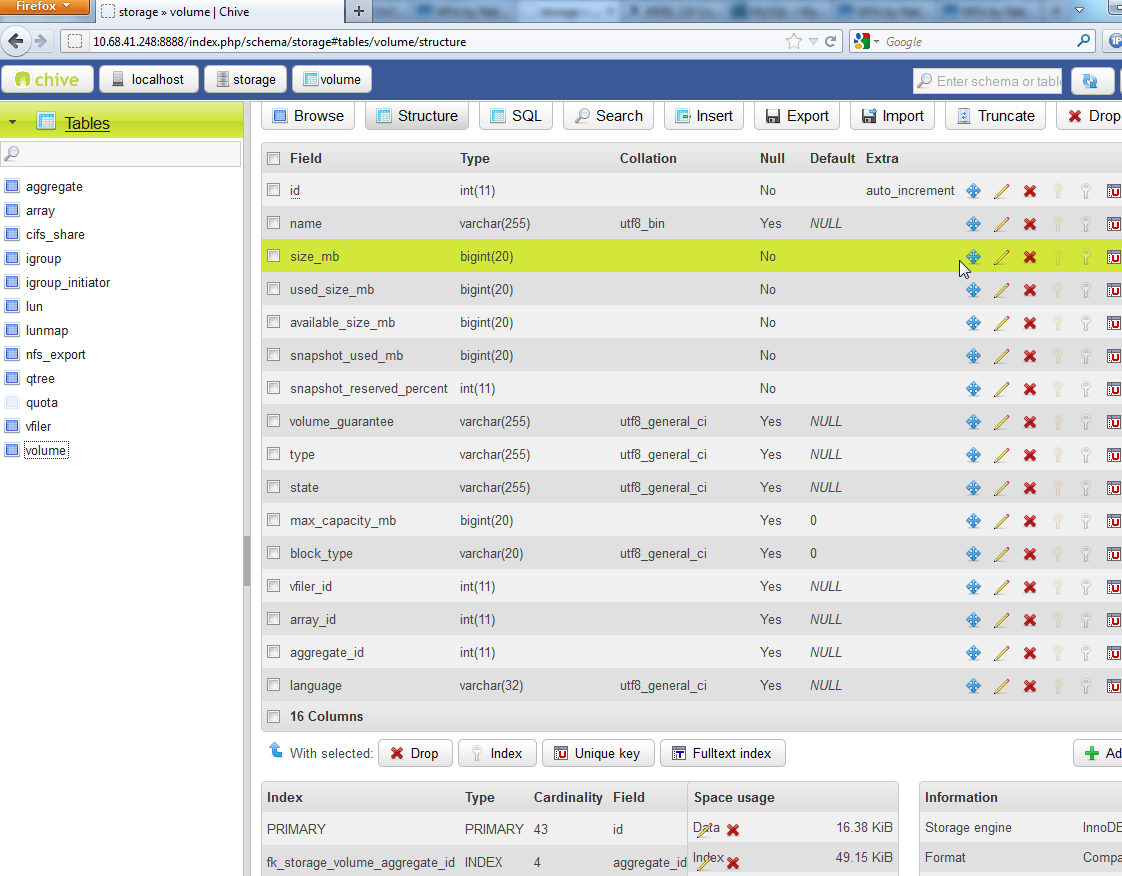Click the Index button for selected columns
The image size is (1122, 876).
click(497, 753)
